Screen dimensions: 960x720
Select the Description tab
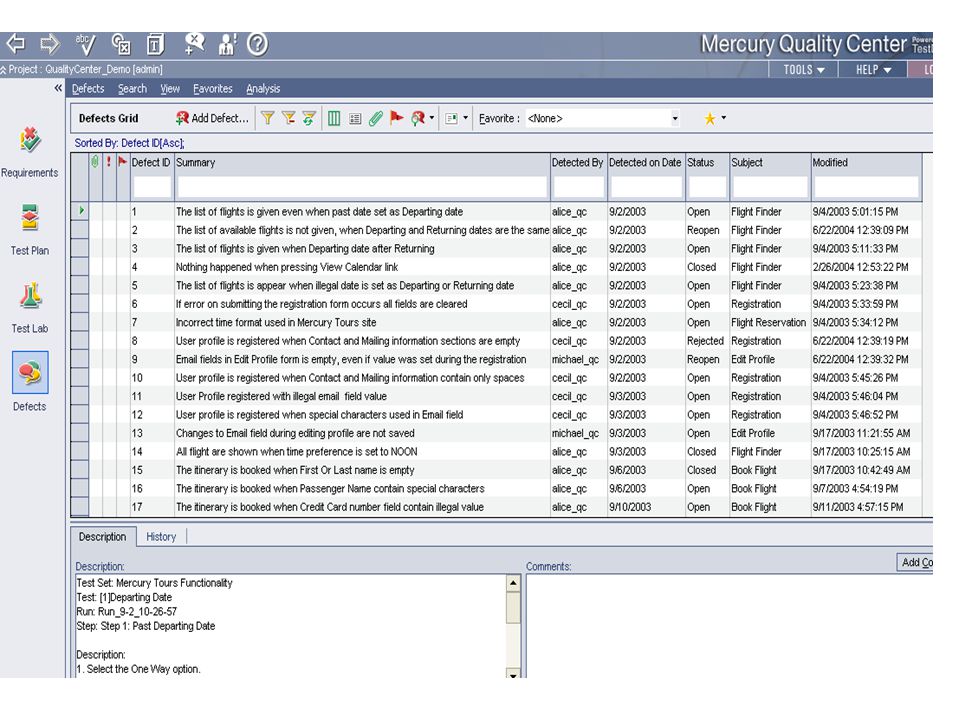[x=102, y=537]
